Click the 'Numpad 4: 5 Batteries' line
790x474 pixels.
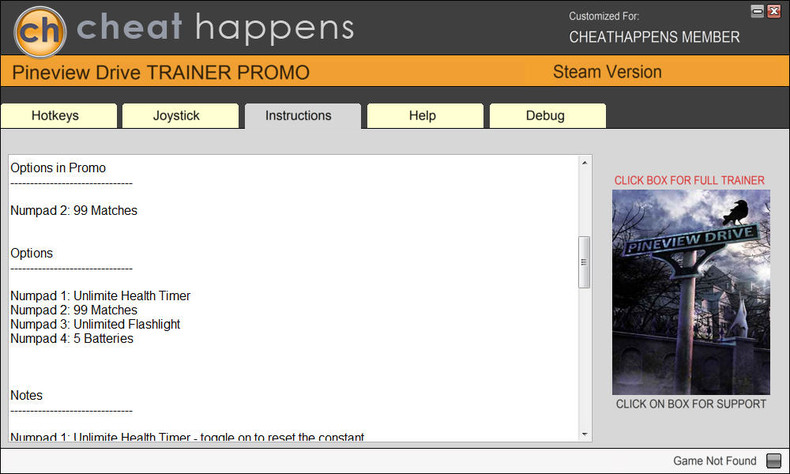coord(72,338)
